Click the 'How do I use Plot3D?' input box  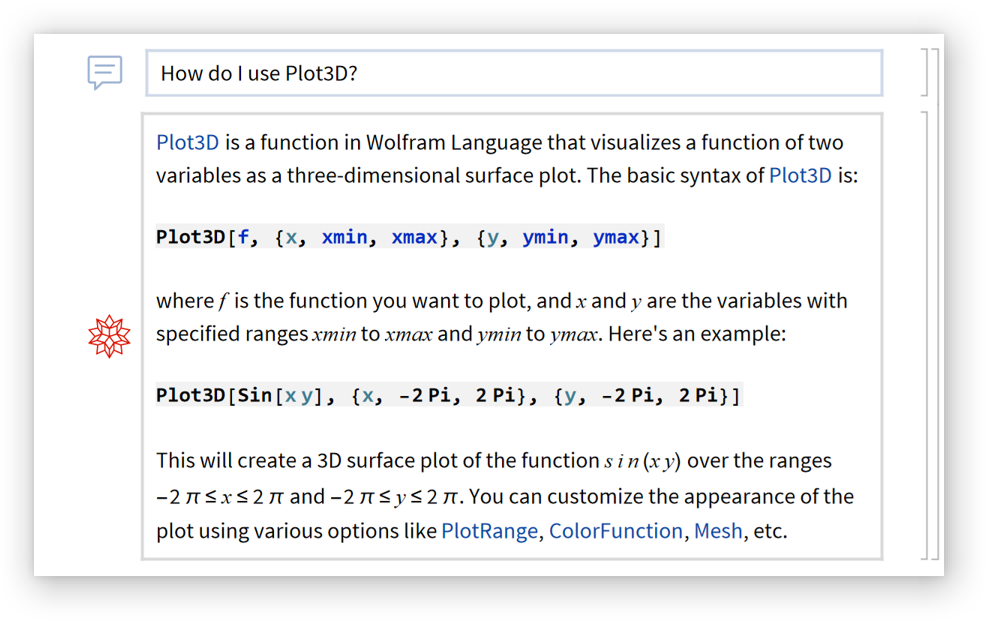[514, 73]
